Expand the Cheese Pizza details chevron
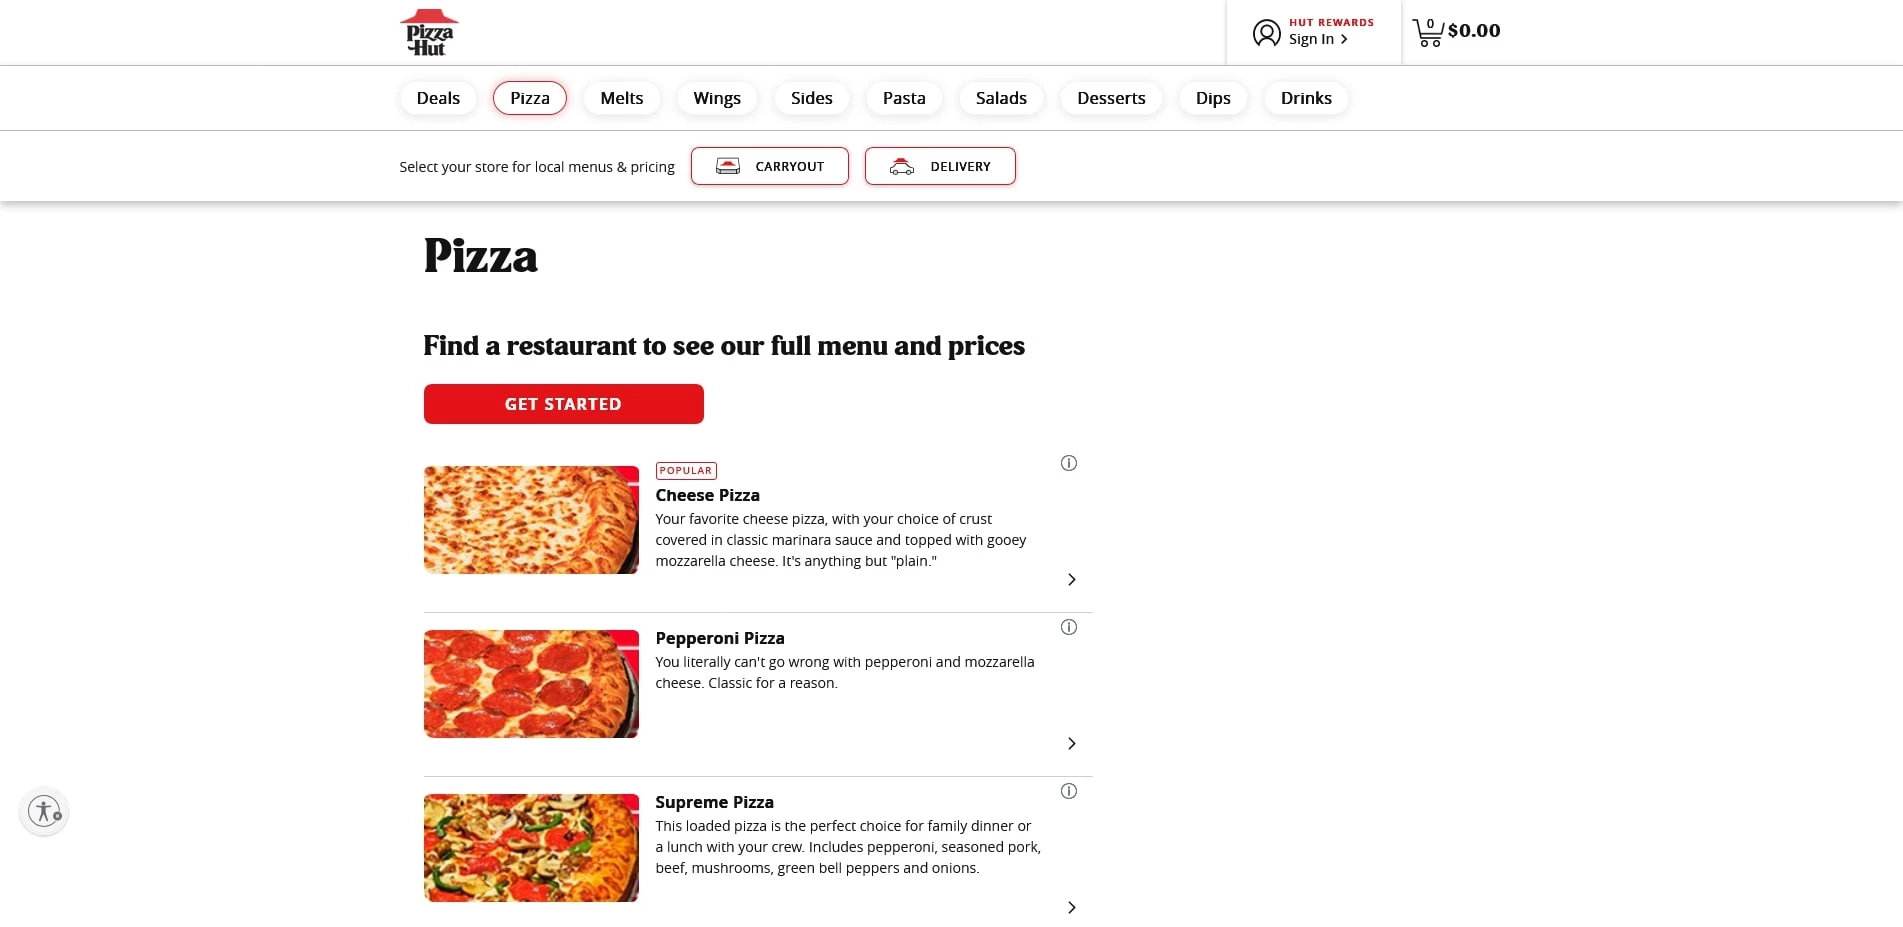This screenshot has width=1903, height=927. [1071, 579]
